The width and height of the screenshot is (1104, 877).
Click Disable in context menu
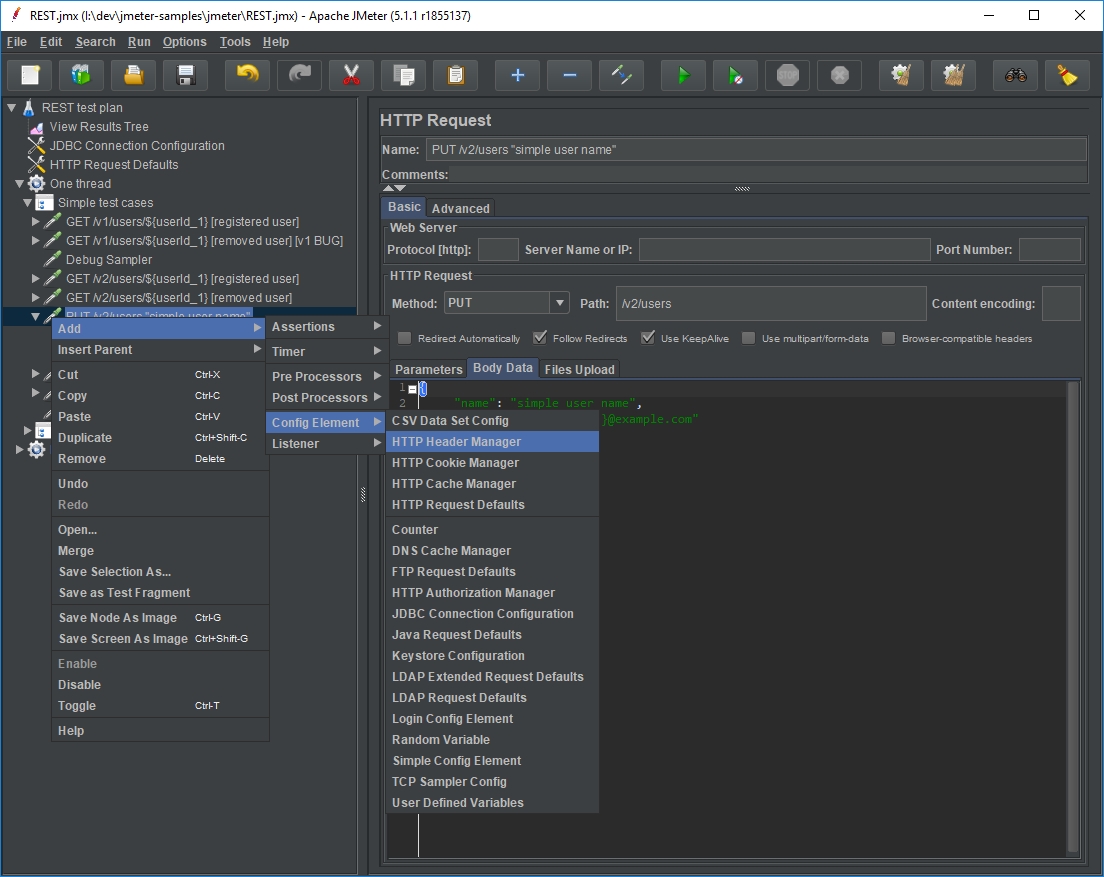pyautogui.click(x=160, y=685)
